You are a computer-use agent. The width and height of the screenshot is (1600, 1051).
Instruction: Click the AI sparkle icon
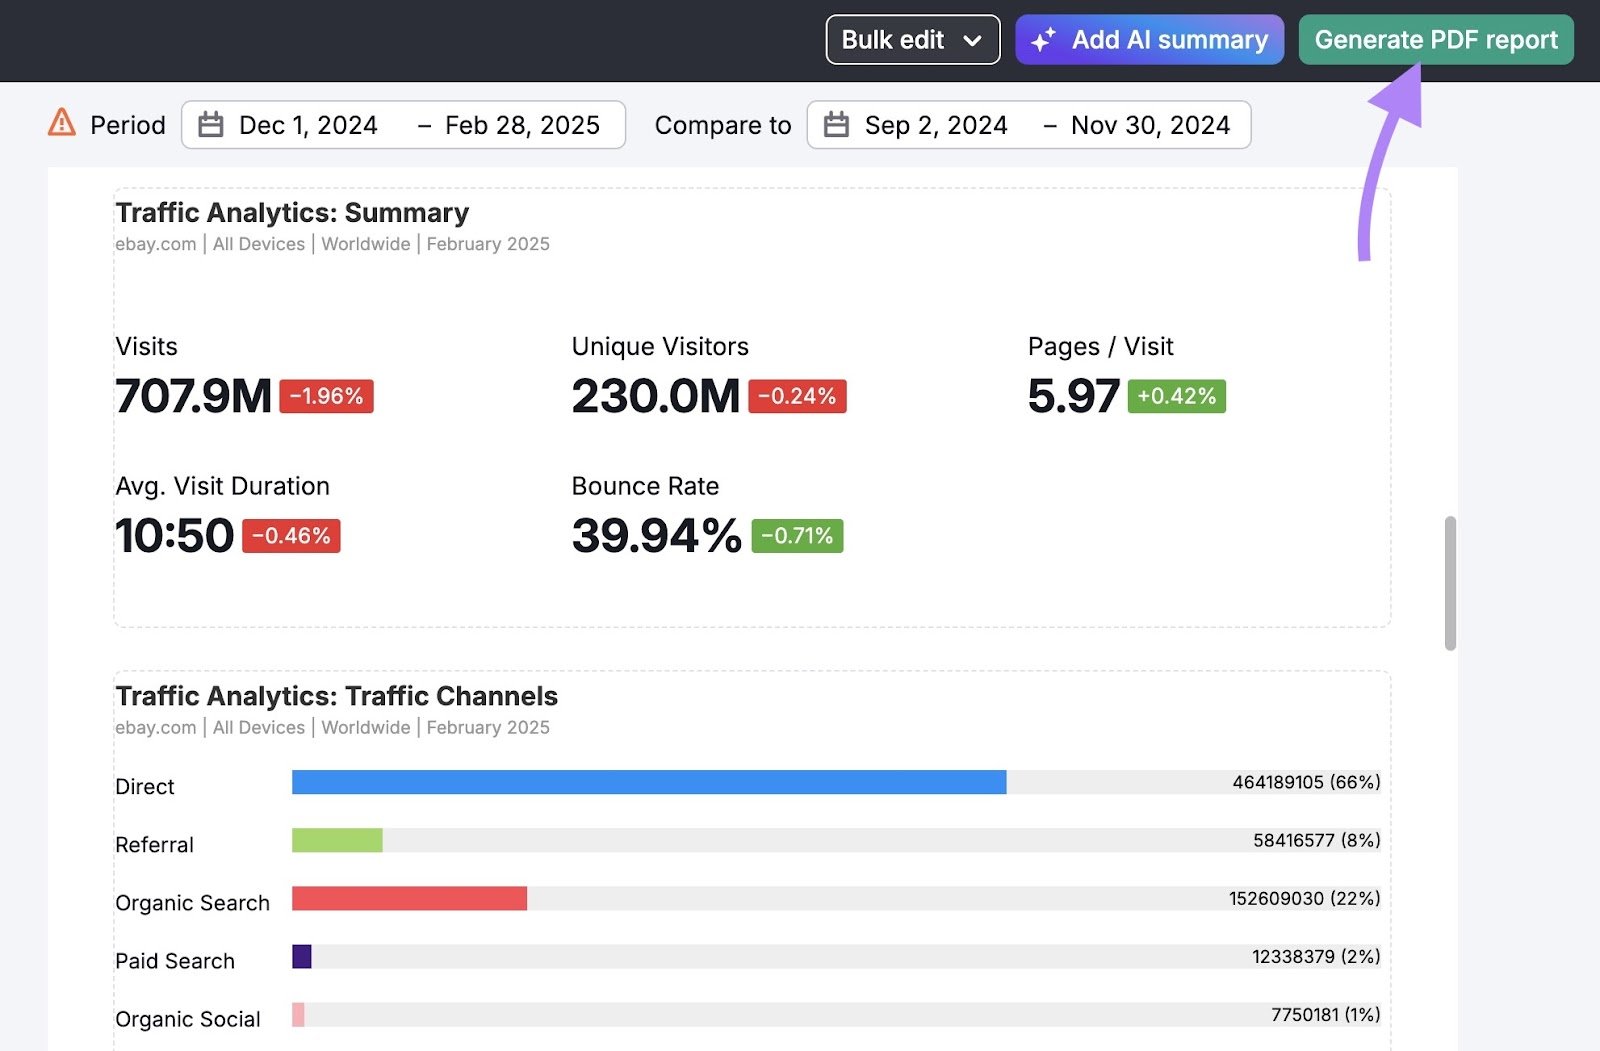point(1043,40)
